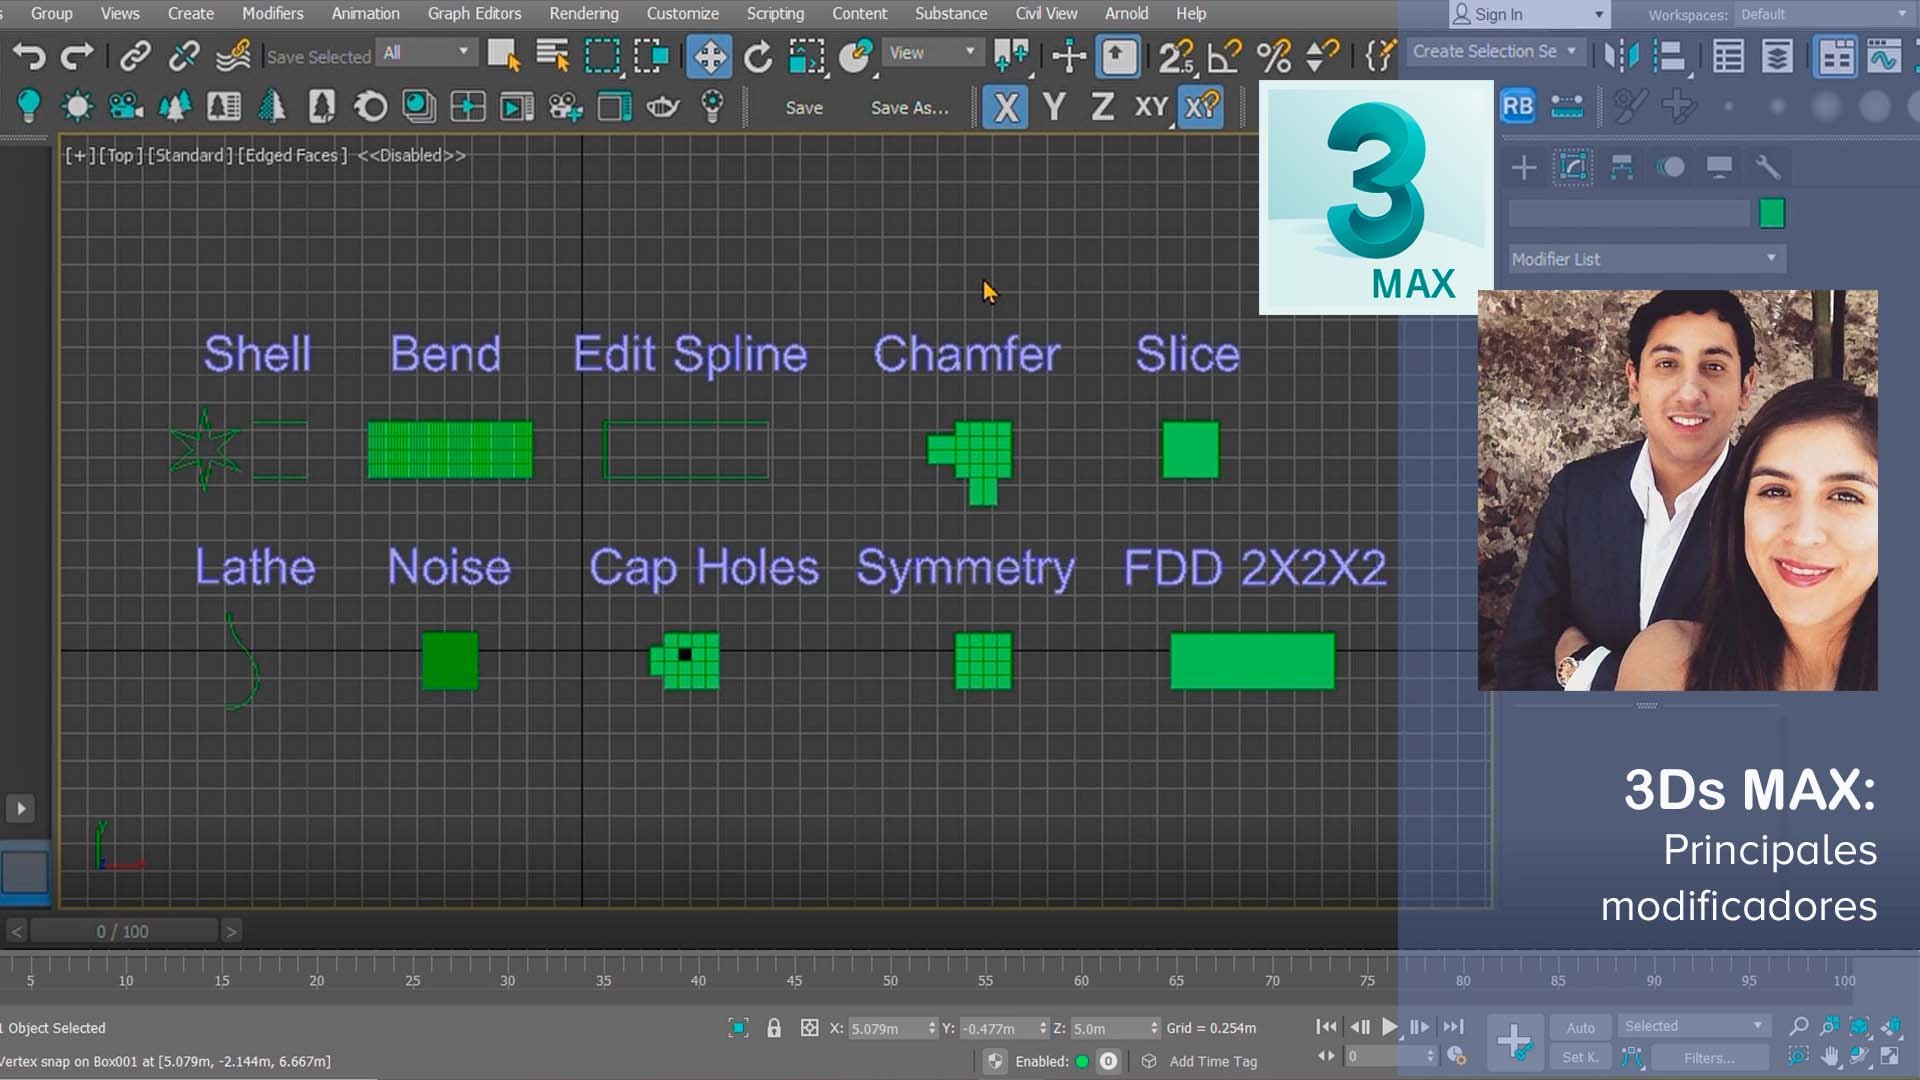
Task: Expand the Modifier List dropdown
Action: (1646, 259)
